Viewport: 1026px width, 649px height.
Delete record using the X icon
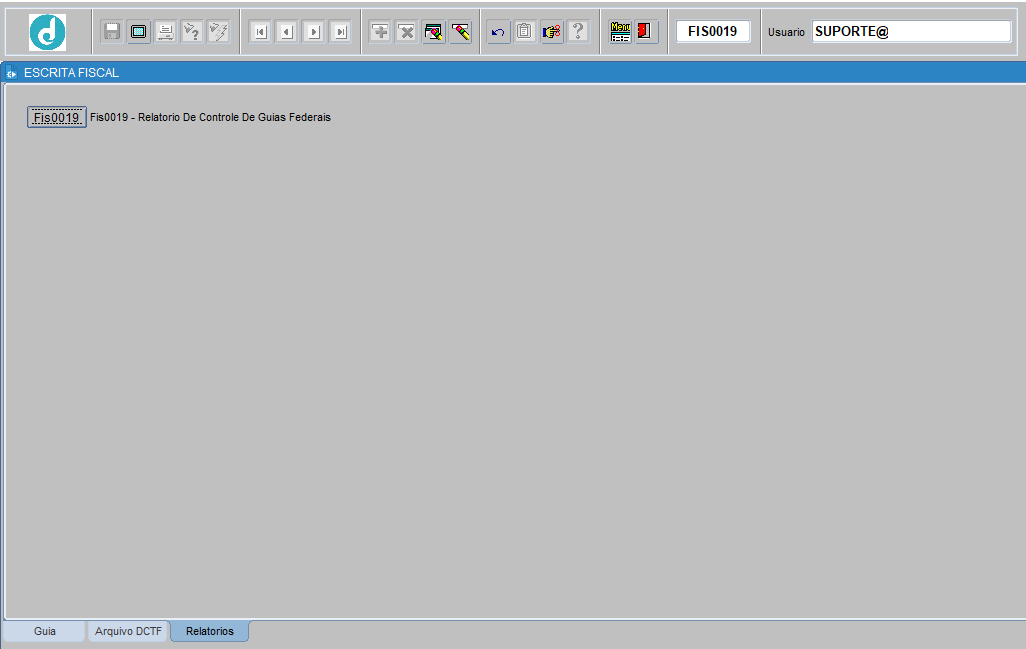click(x=407, y=32)
